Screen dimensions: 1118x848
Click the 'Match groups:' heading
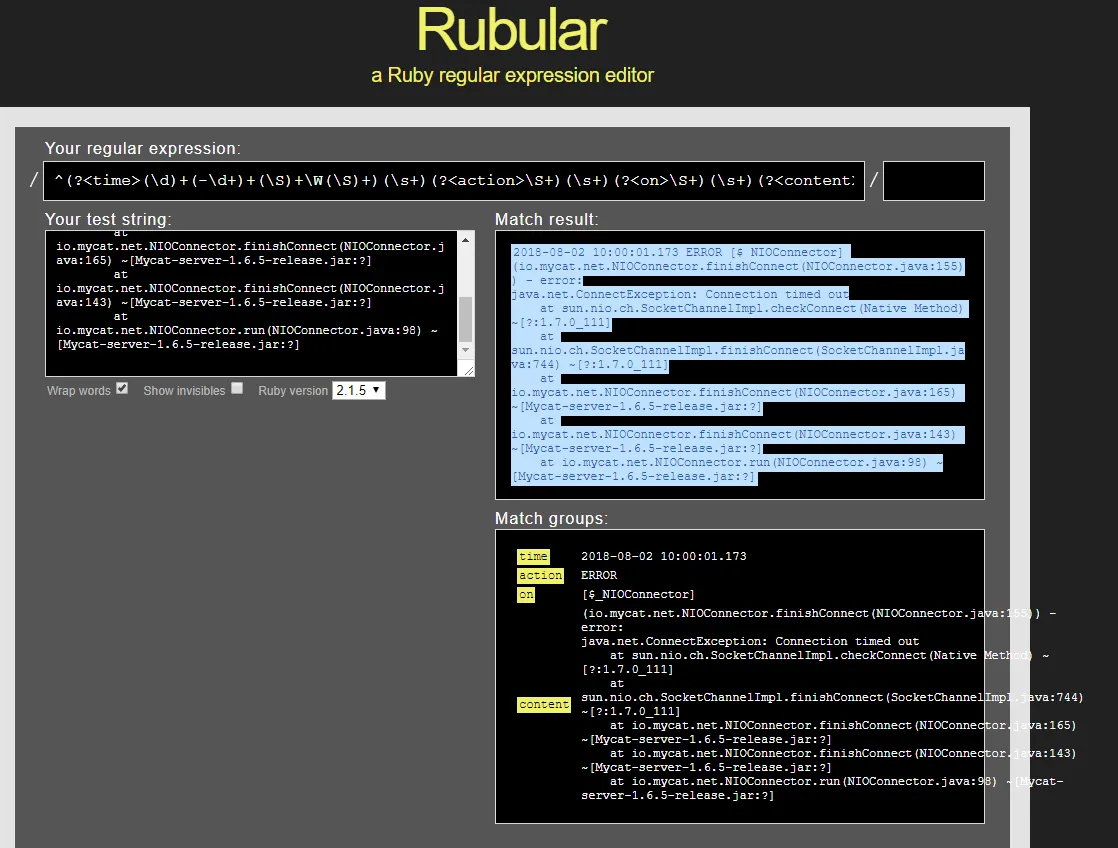(552, 518)
